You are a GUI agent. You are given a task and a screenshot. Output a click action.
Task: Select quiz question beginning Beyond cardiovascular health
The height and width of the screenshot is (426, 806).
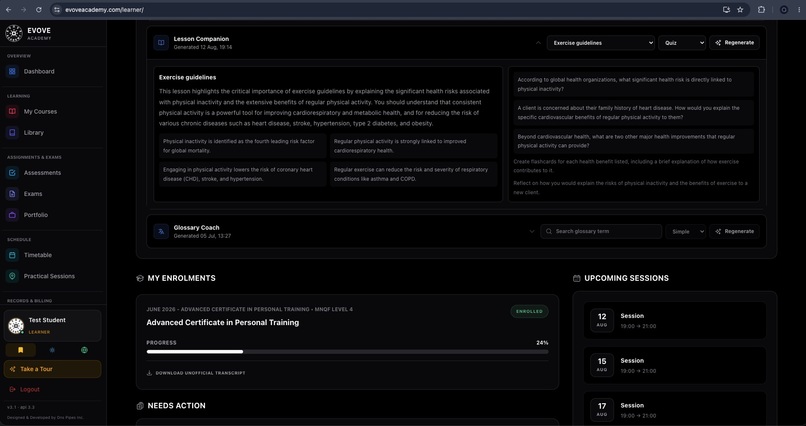[x=634, y=141]
